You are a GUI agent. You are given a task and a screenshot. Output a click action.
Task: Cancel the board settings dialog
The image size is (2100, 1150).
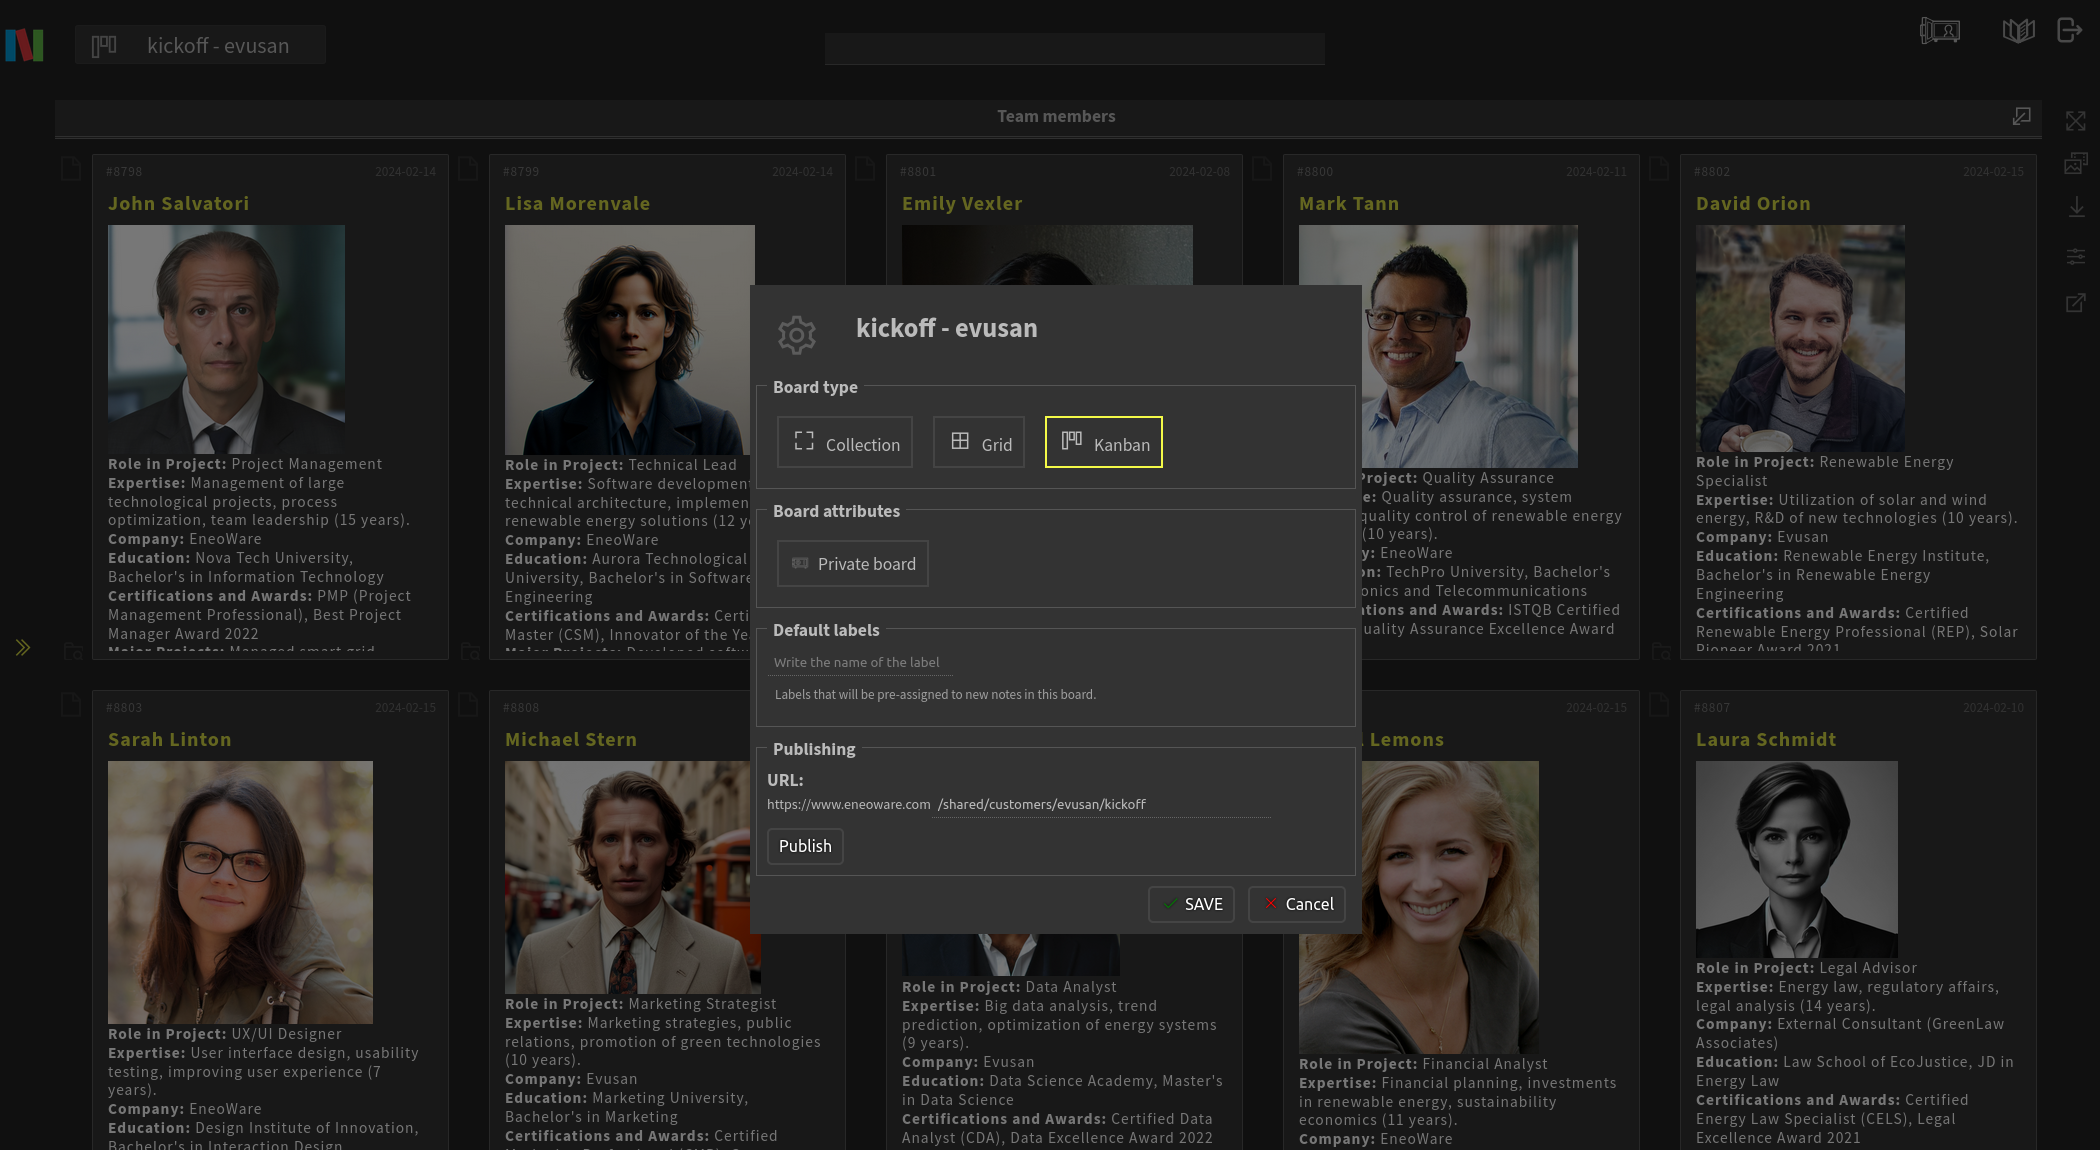tap(1297, 905)
